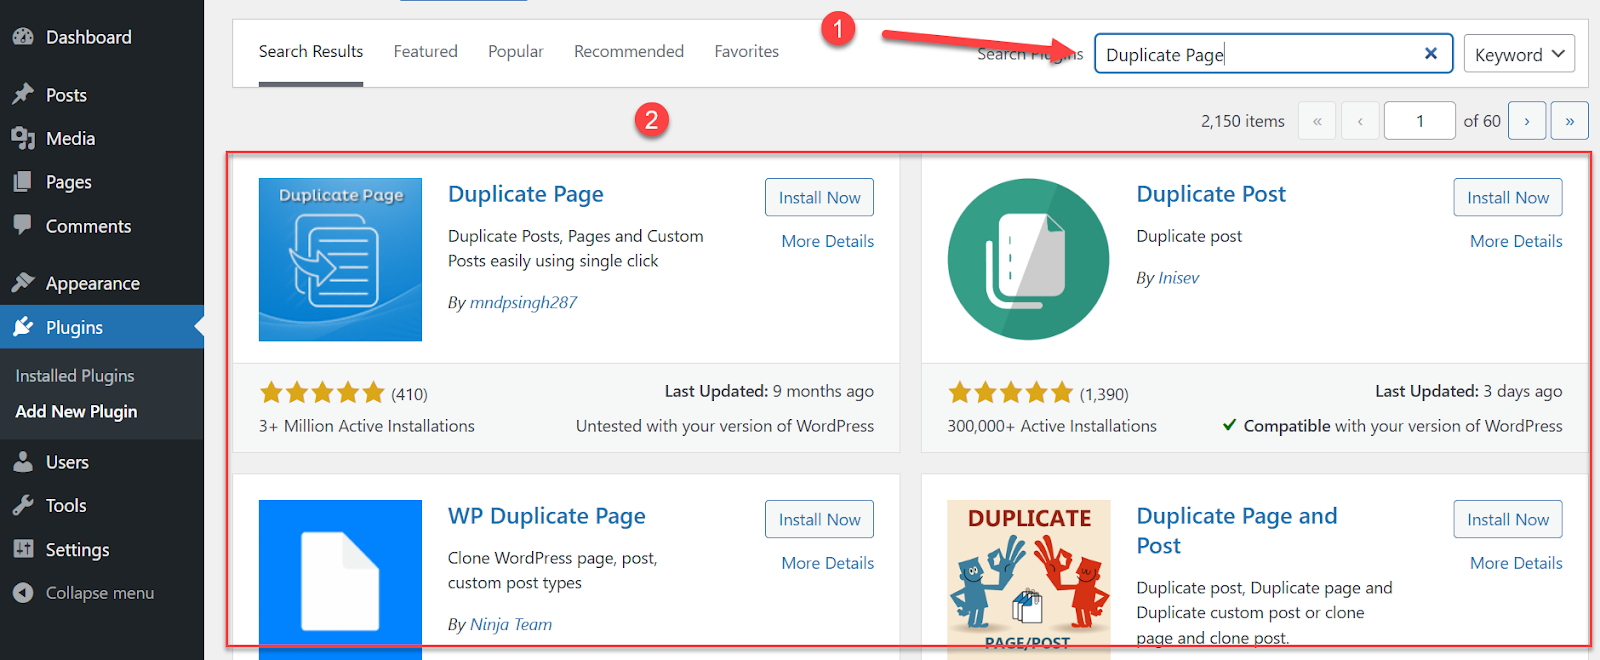Click the '2,150 items' count text

click(x=1243, y=121)
